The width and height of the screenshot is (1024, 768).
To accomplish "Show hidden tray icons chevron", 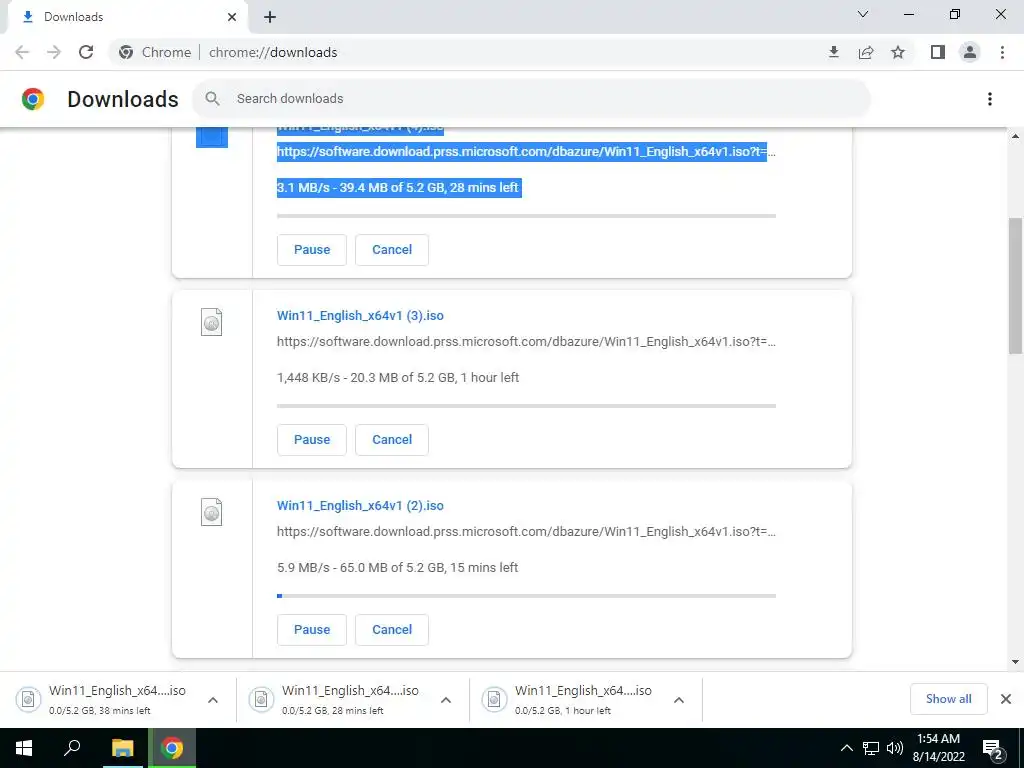I will click(846, 748).
